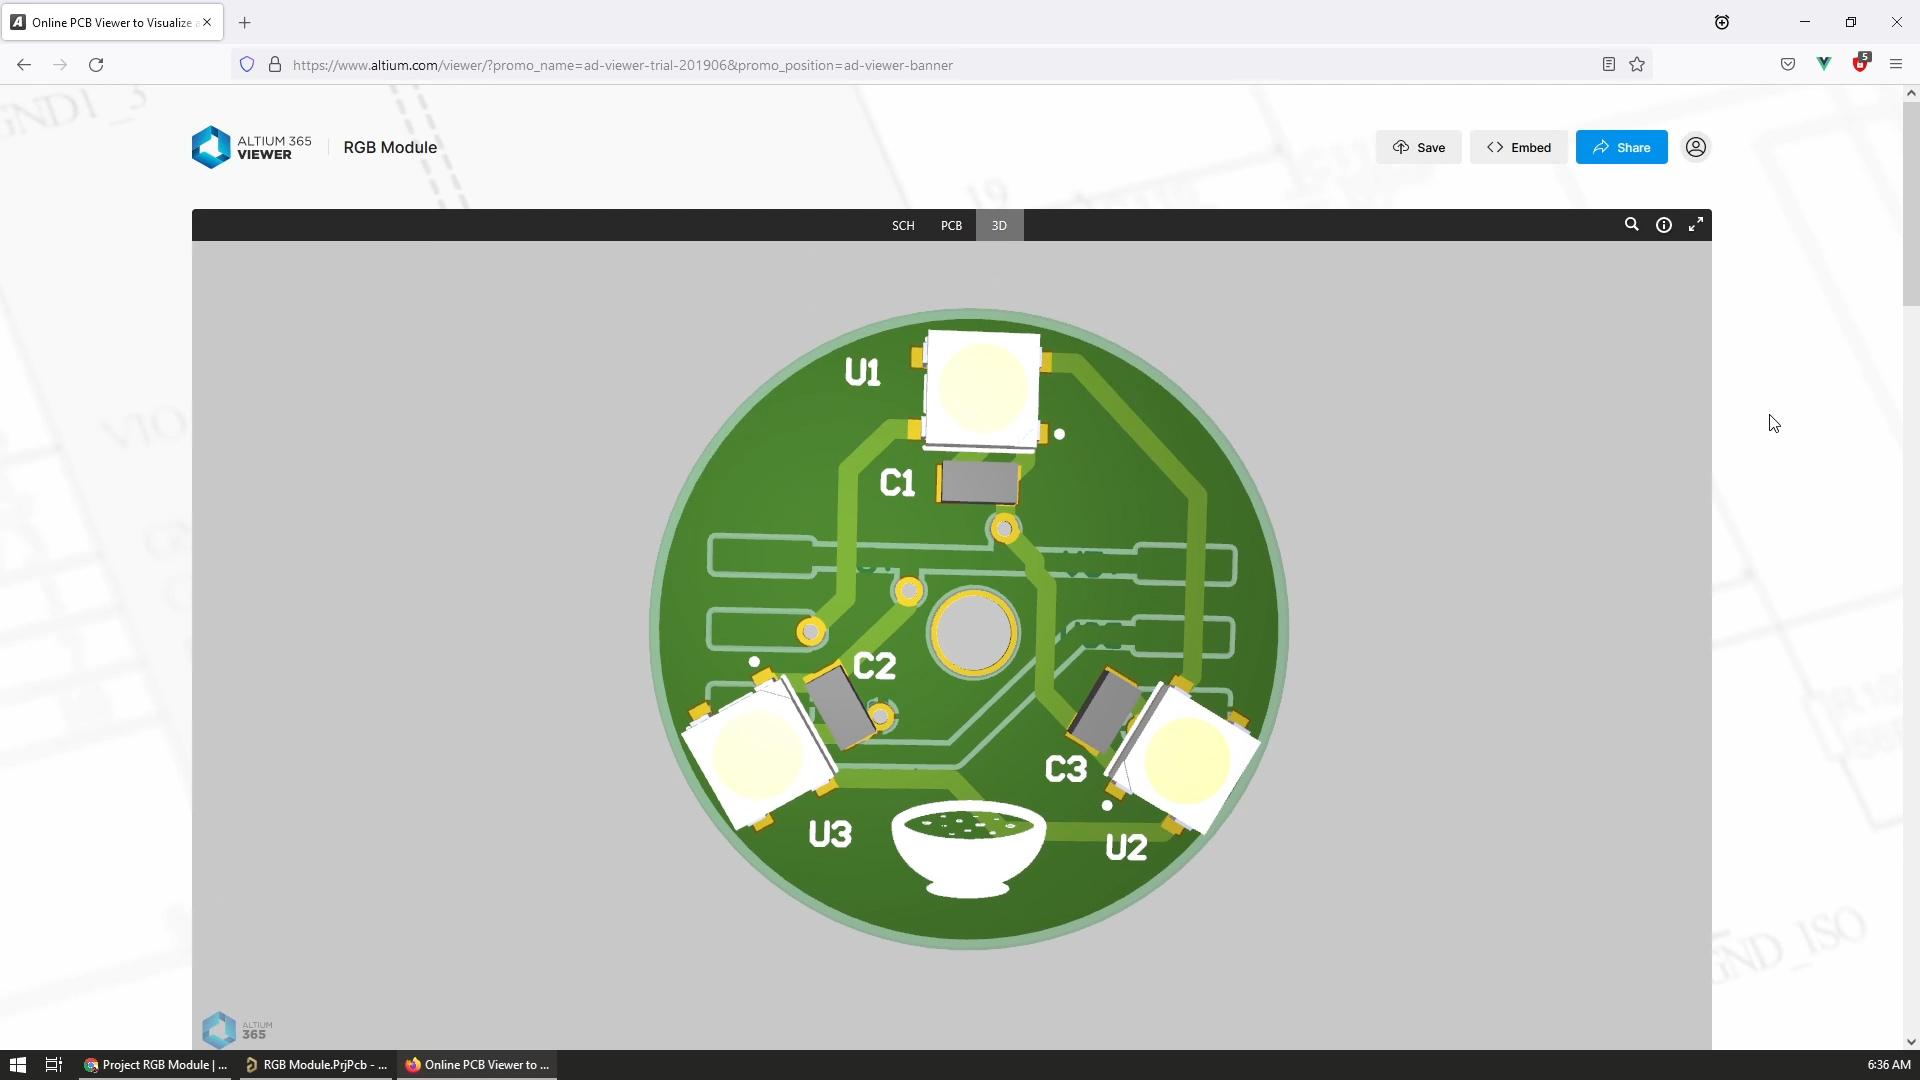Click the SCH tab to view schematic
Screen dimensions: 1920x1080
coord(903,224)
